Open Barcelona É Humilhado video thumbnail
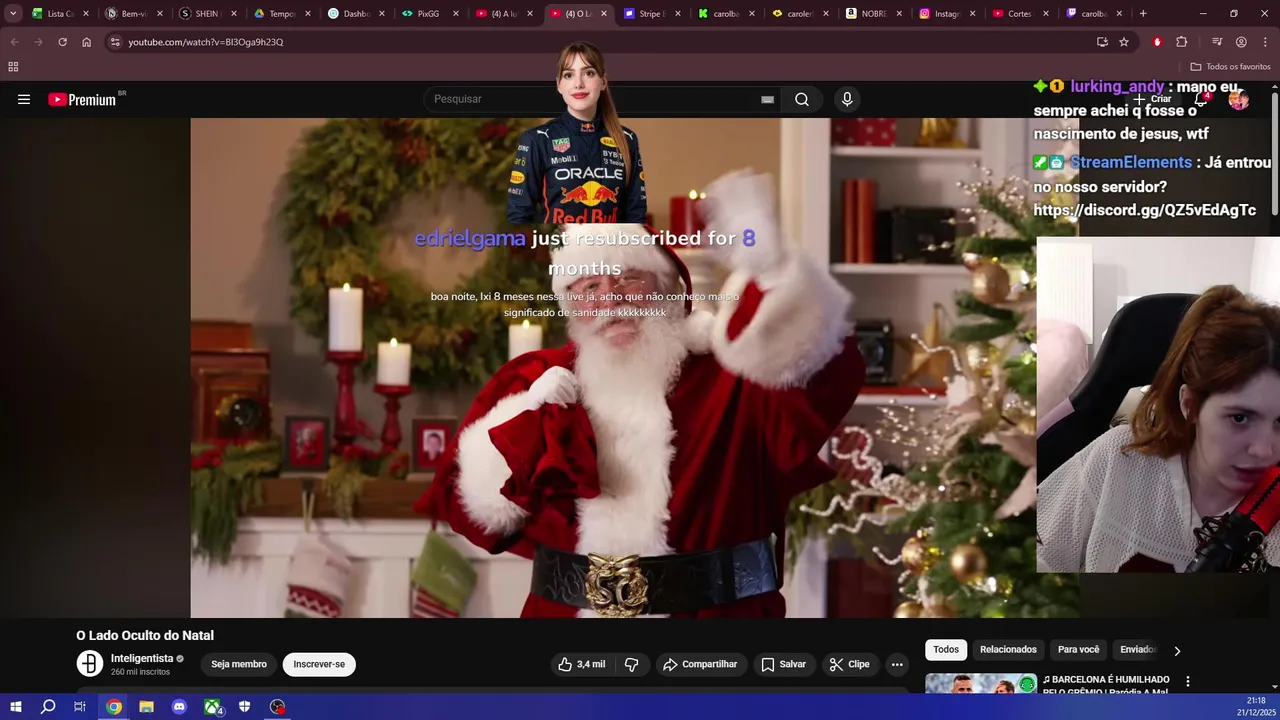This screenshot has height=720, width=1280. tap(980, 684)
